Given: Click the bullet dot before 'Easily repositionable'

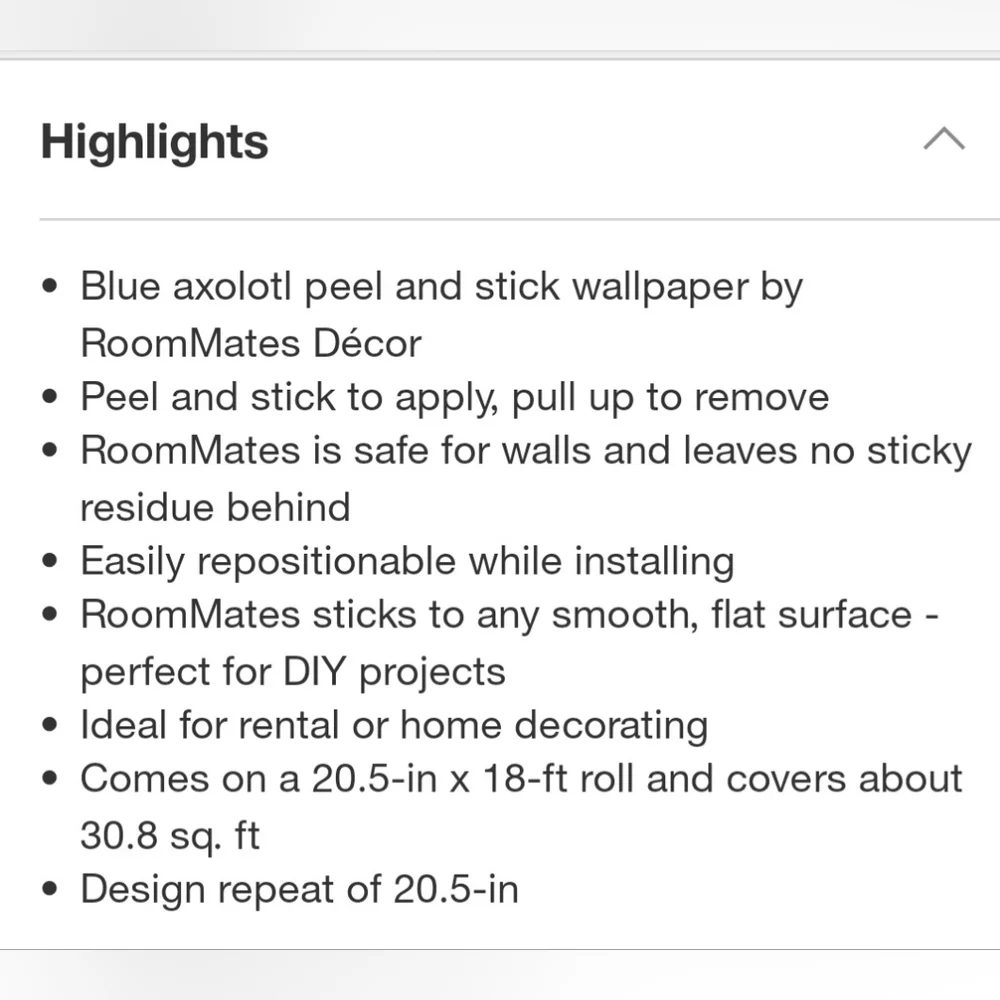Looking at the screenshot, I should pos(50,561).
